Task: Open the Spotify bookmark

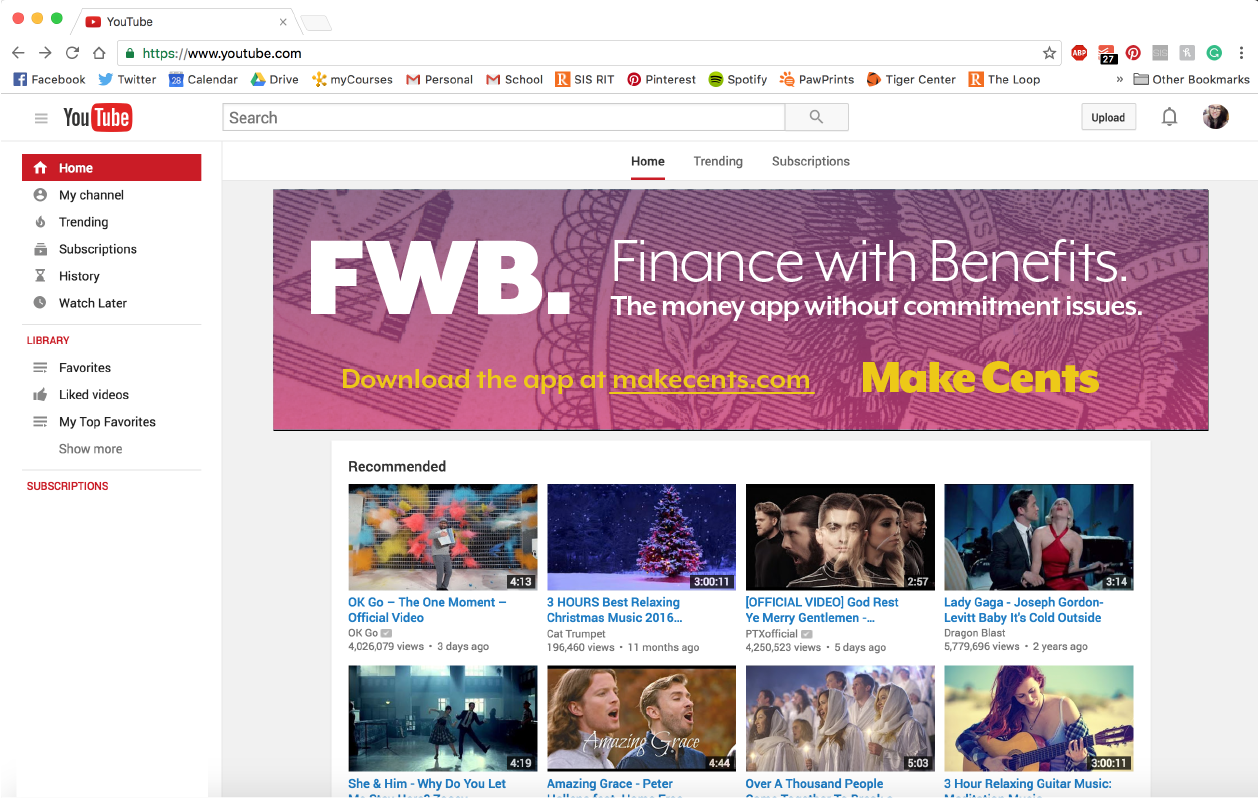Action: (737, 79)
